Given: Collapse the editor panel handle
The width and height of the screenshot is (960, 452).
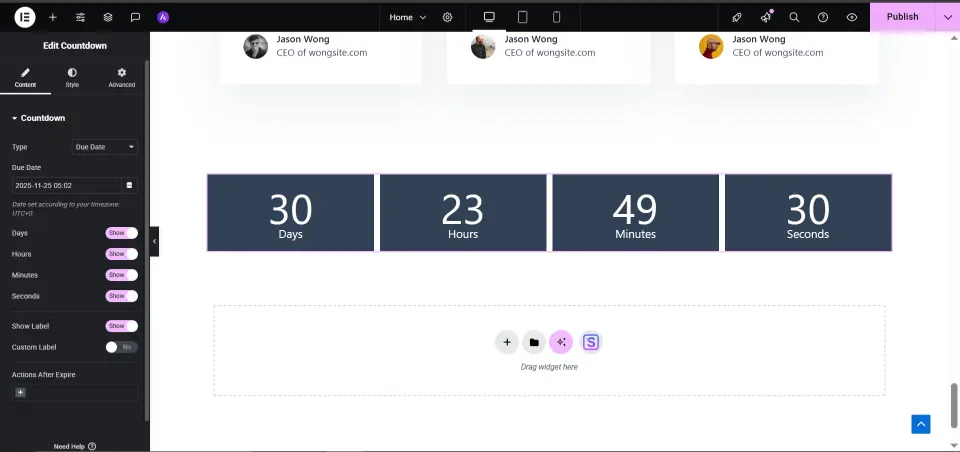Looking at the screenshot, I should pyautogui.click(x=154, y=241).
